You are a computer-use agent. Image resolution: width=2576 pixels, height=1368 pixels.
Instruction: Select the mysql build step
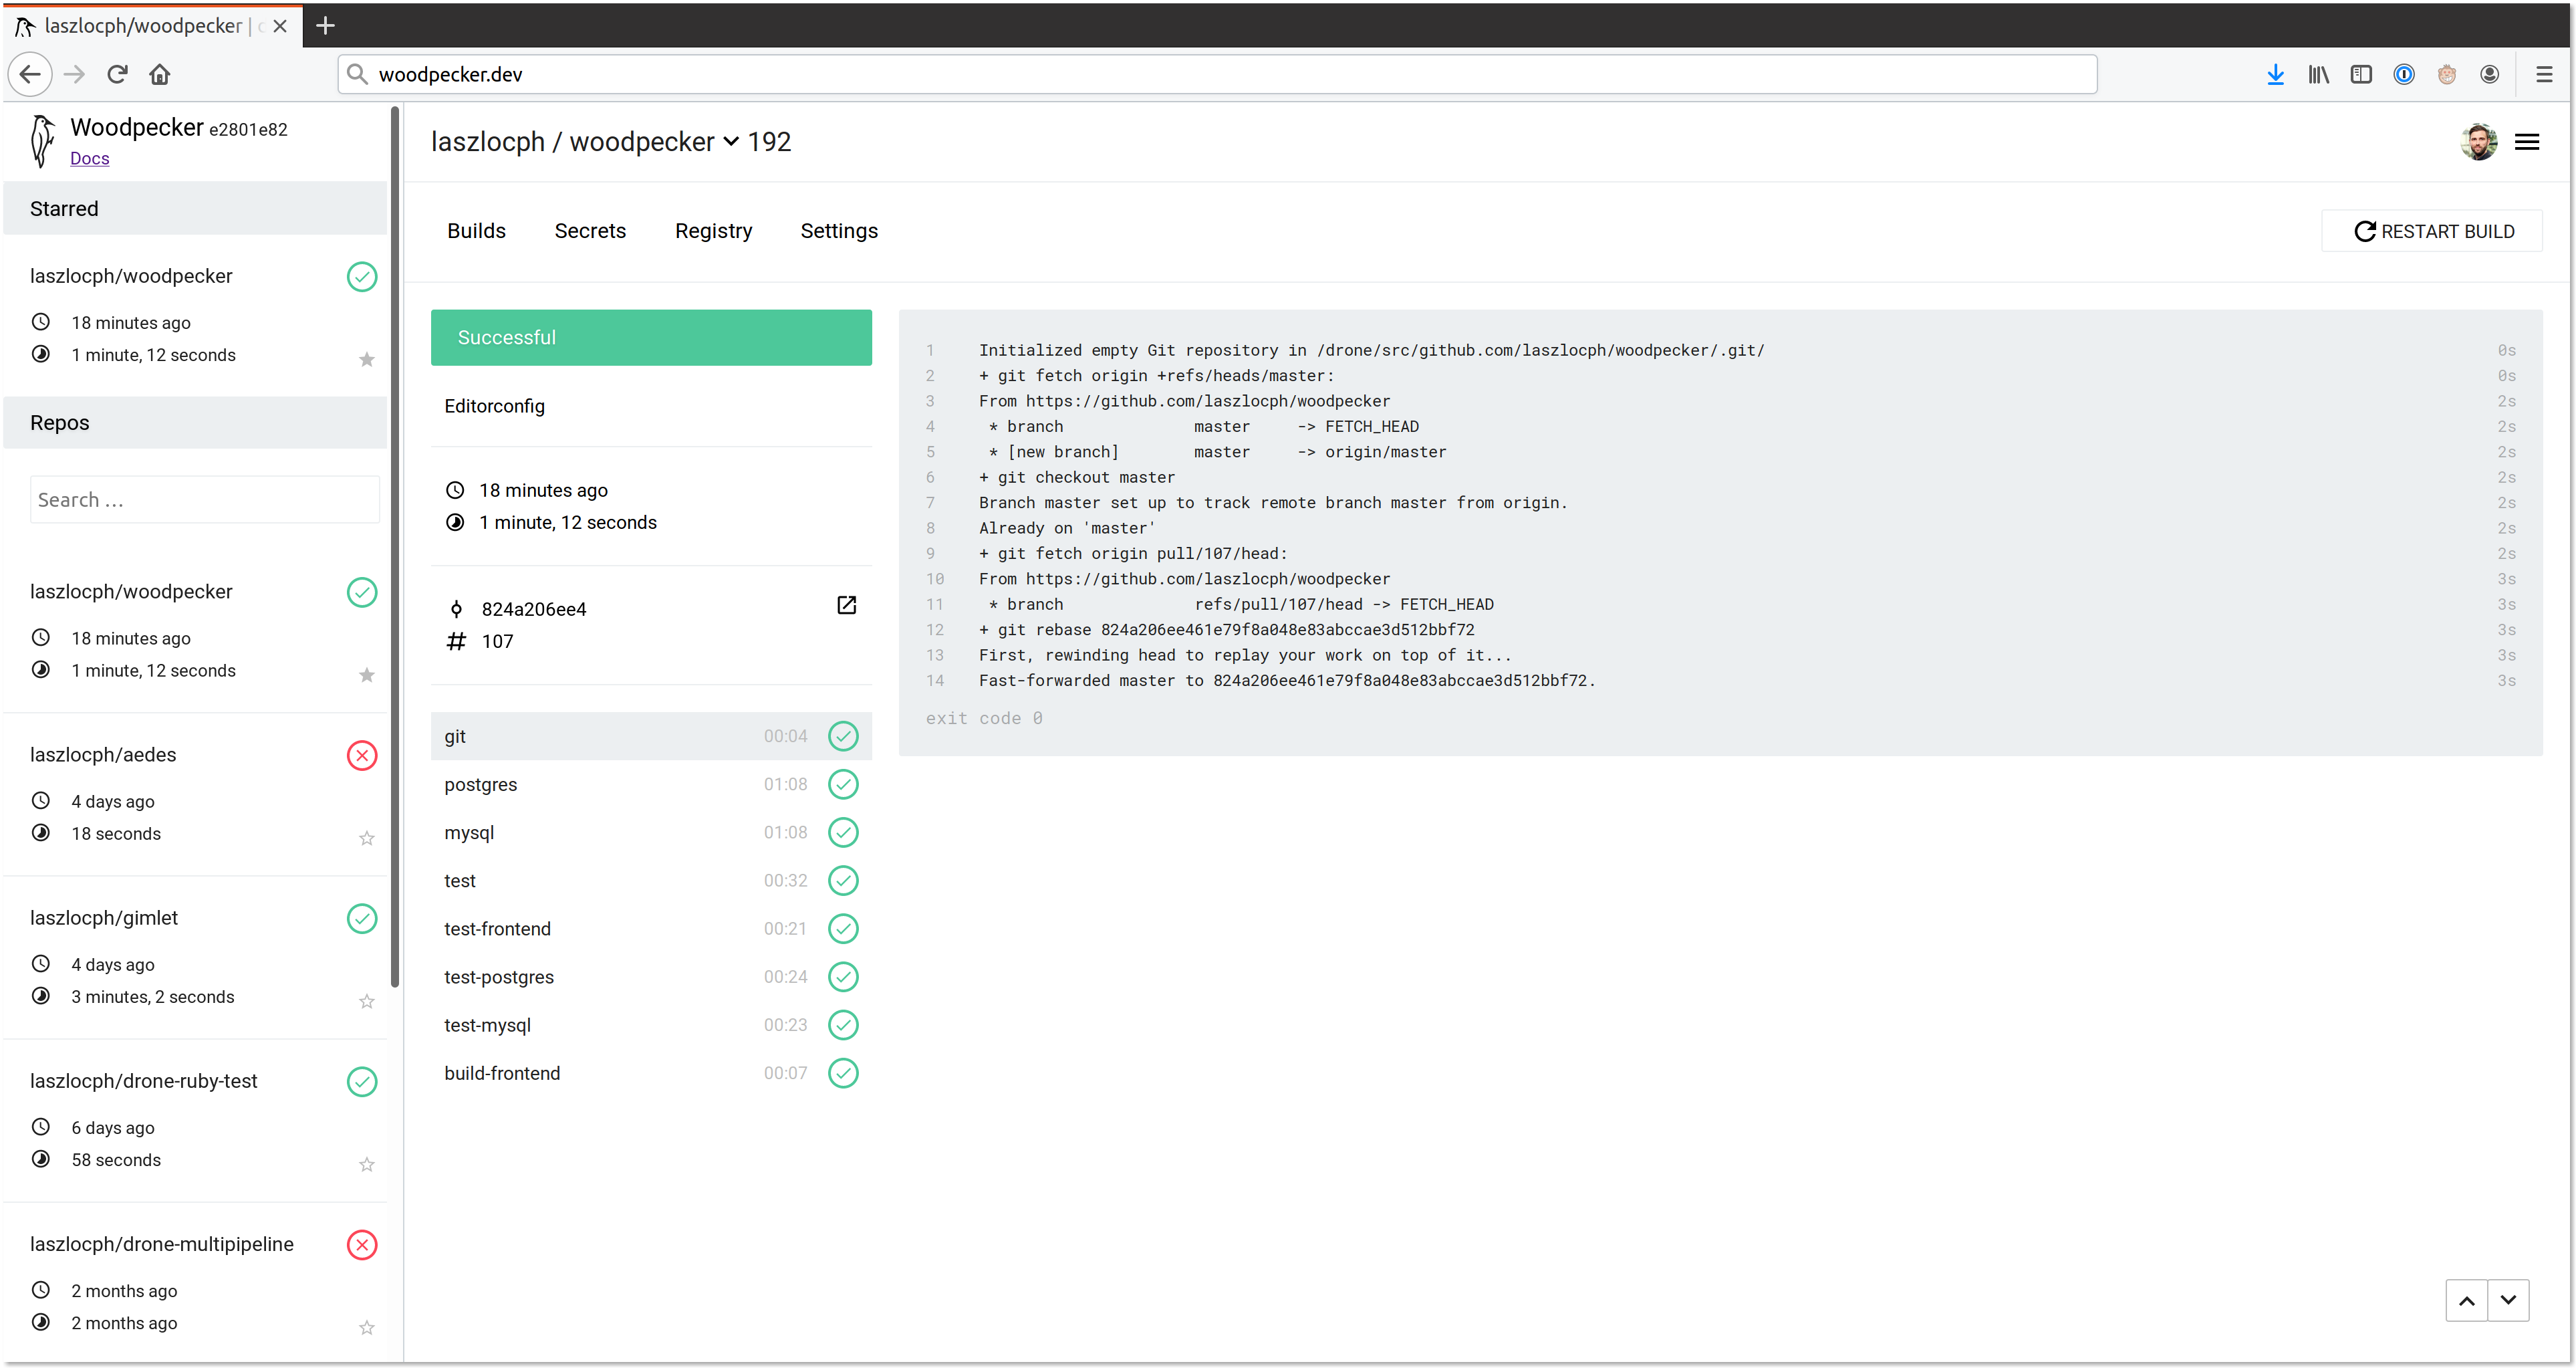(651, 832)
